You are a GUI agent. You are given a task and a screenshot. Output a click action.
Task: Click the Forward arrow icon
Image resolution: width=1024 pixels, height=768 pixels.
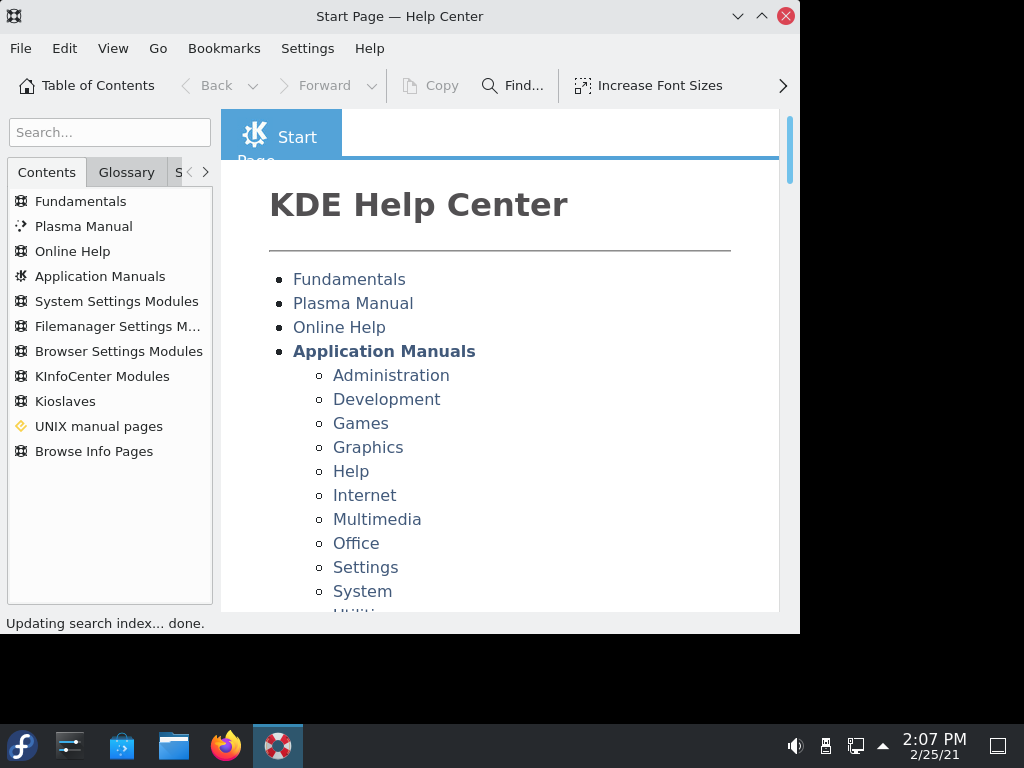coord(284,86)
